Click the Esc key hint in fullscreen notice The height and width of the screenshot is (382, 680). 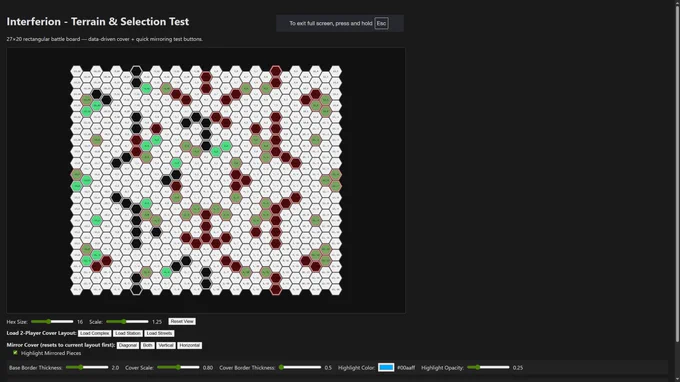(381, 23)
